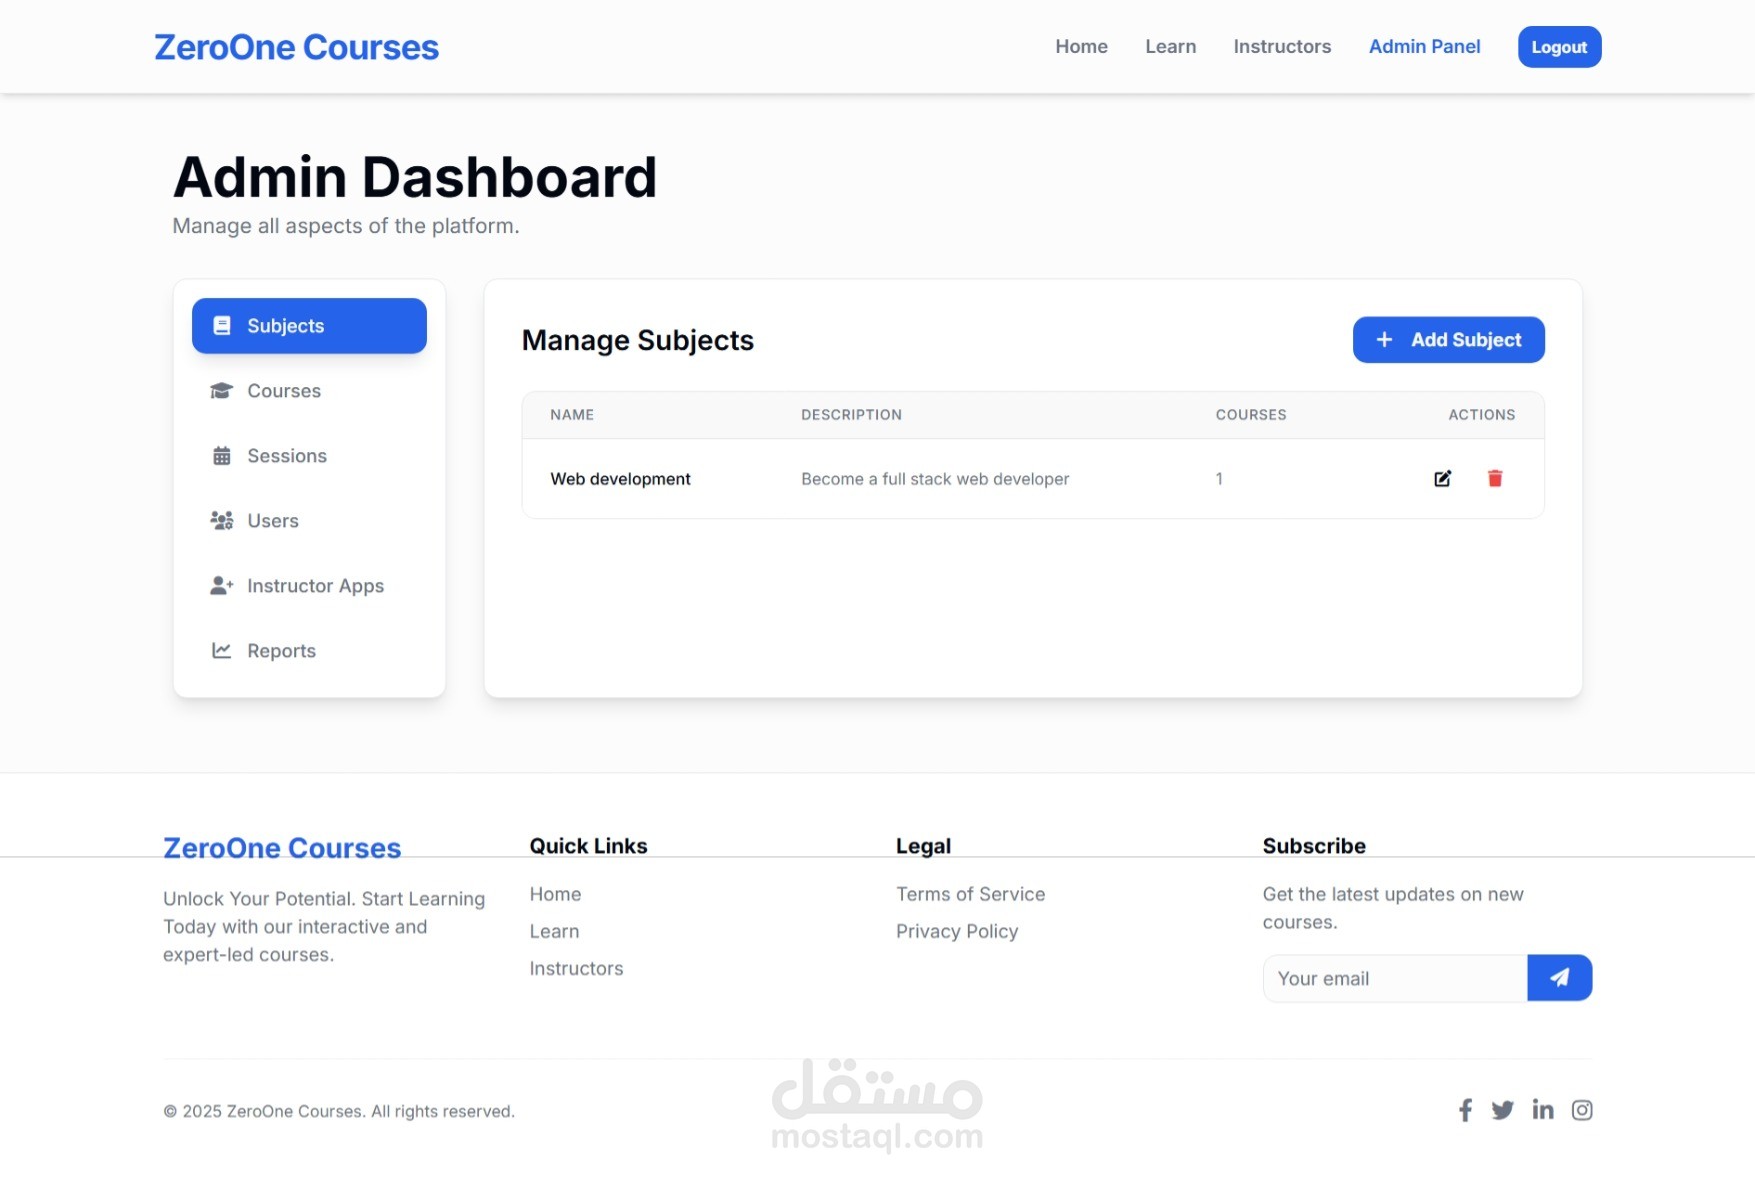
Task: Open the footer Instructors quick link
Action: tap(576, 968)
